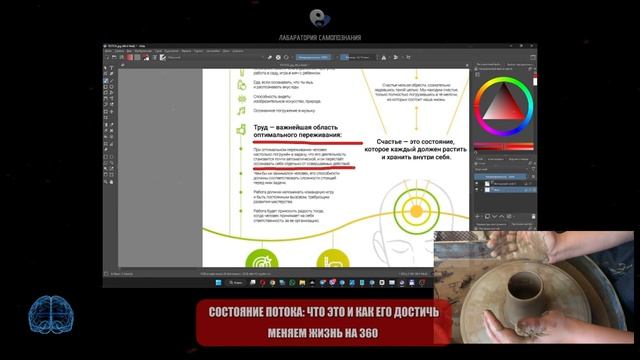The width and height of the screenshot is (640, 360).
Task: Select the Pan tool in the toolbox
Action: 111,182
